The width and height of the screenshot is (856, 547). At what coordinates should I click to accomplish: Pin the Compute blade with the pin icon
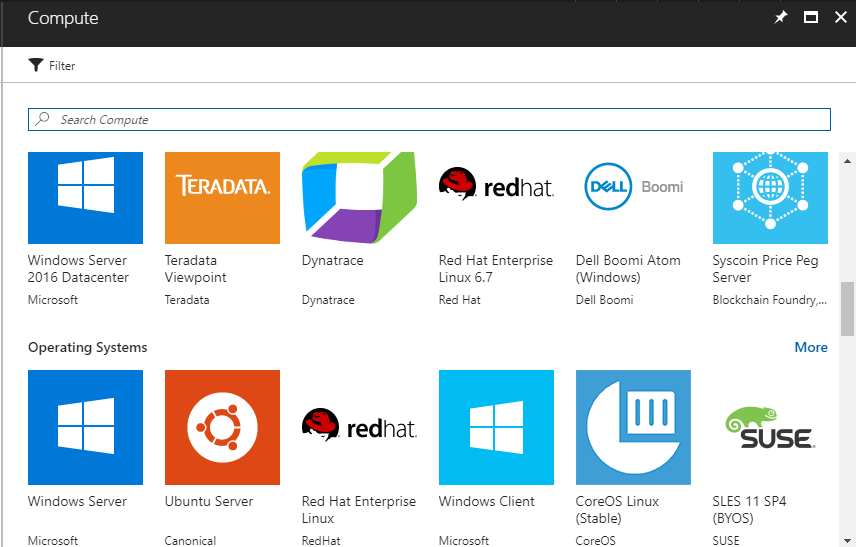[x=781, y=17]
